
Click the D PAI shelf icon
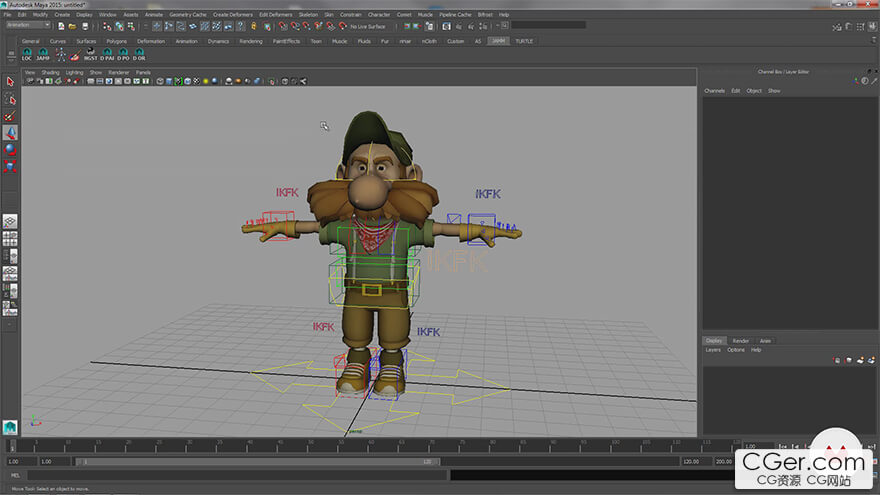pyautogui.click(x=107, y=54)
